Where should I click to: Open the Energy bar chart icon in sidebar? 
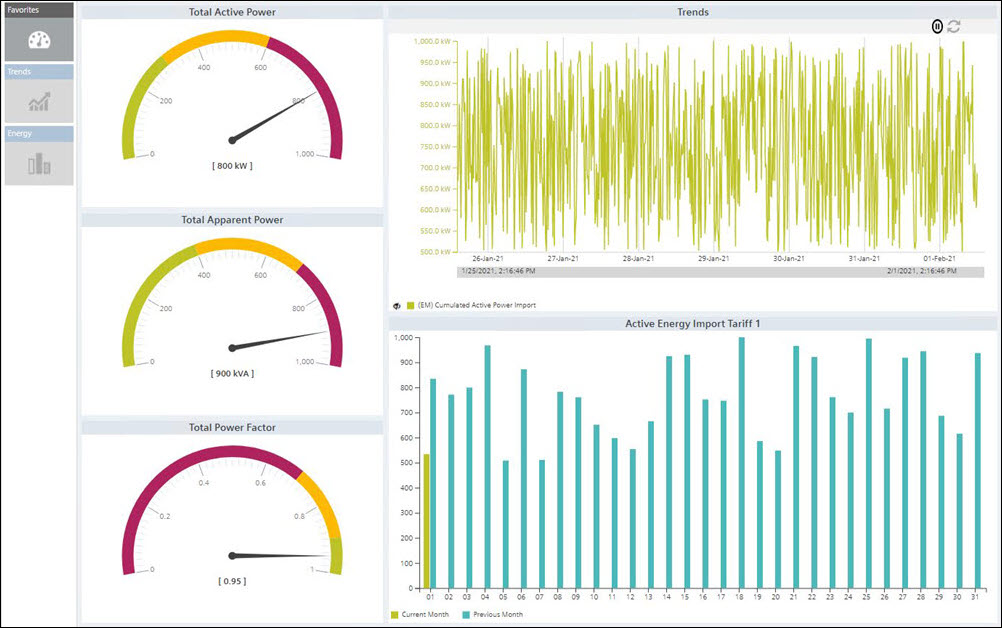(39, 164)
